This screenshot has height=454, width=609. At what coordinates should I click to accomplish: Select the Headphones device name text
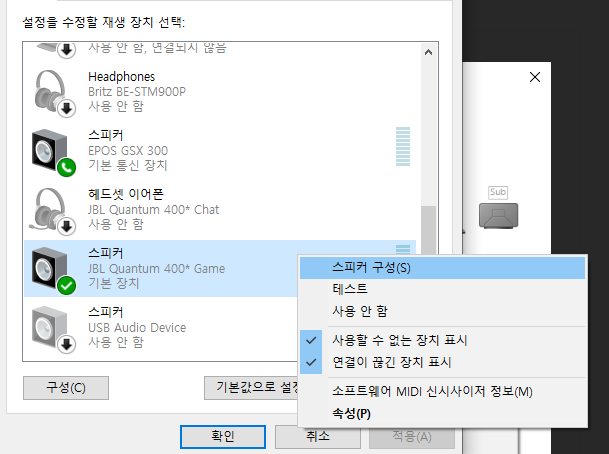coord(122,77)
